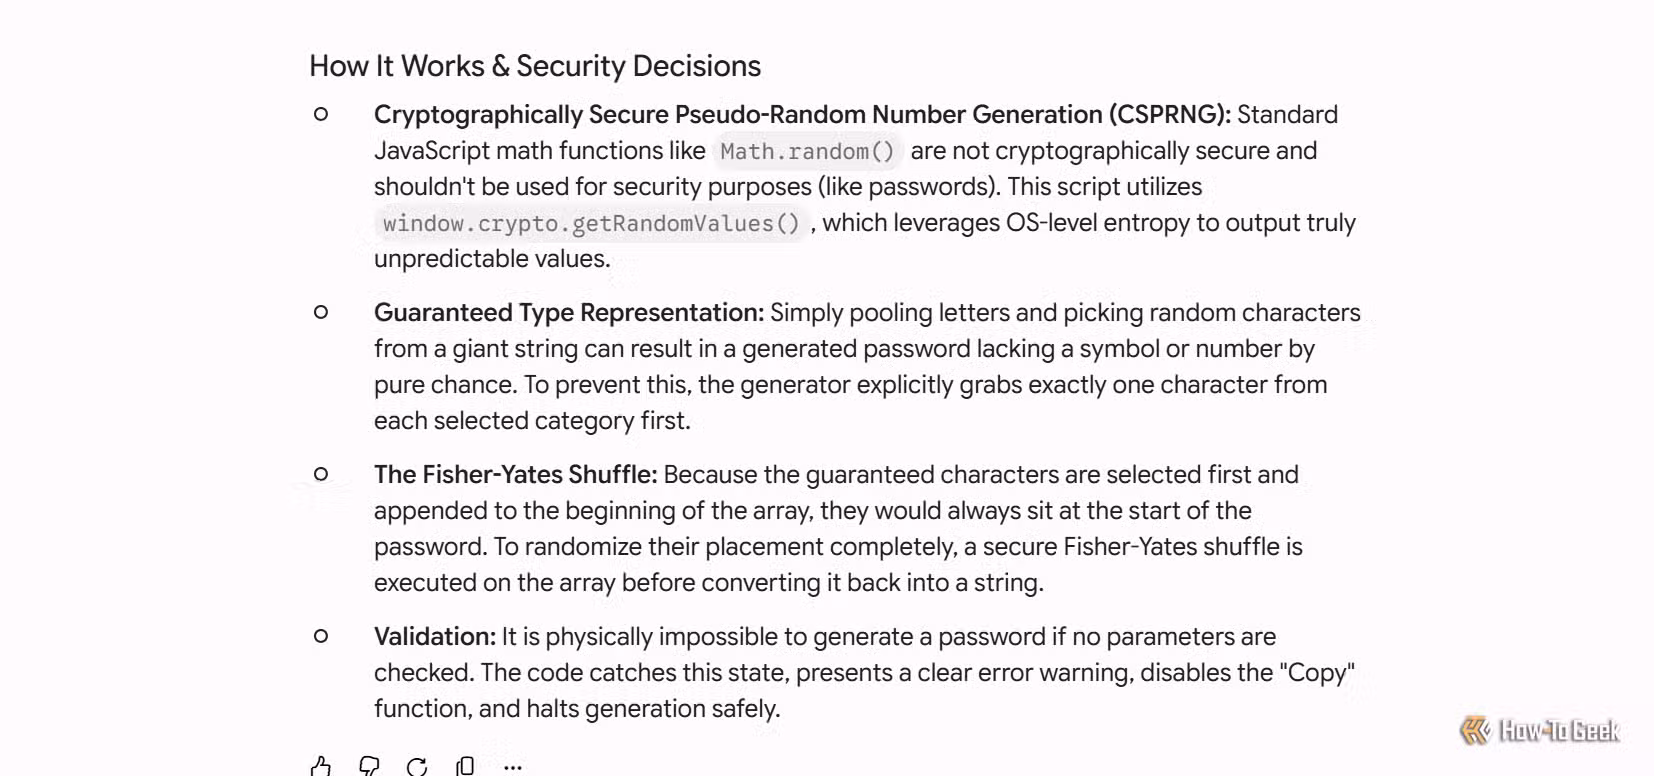Click the Math.random() inline code snippet

[x=807, y=151]
